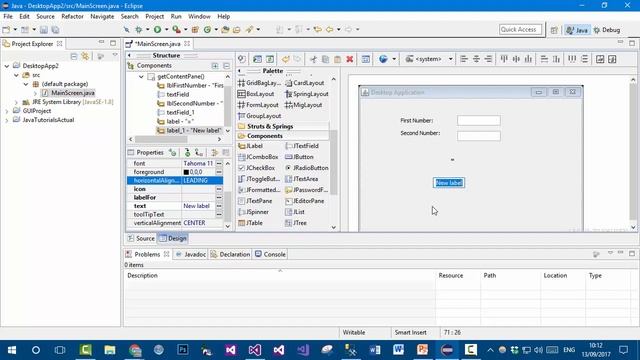The height and width of the screenshot is (360, 640).
Task: Open the Project menu
Action: pyautogui.click(x=154, y=16)
